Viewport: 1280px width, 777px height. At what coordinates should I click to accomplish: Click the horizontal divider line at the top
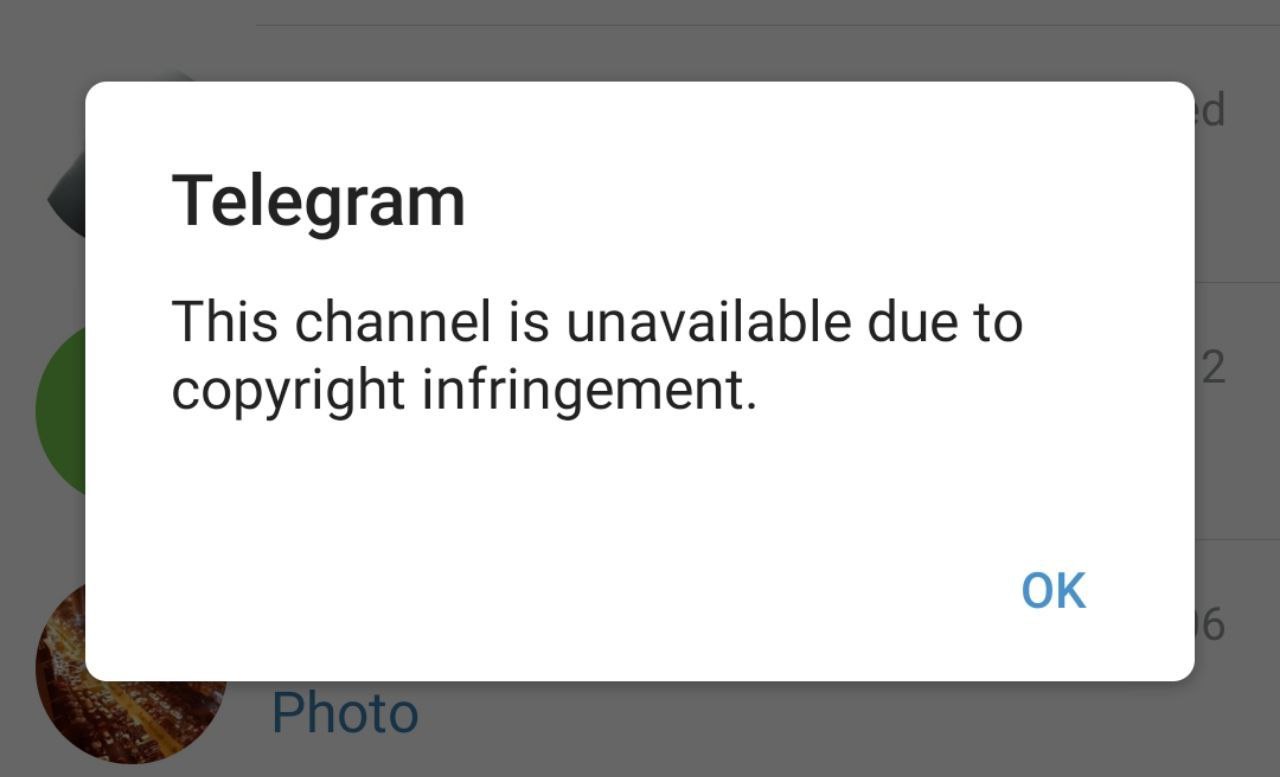pos(768,25)
